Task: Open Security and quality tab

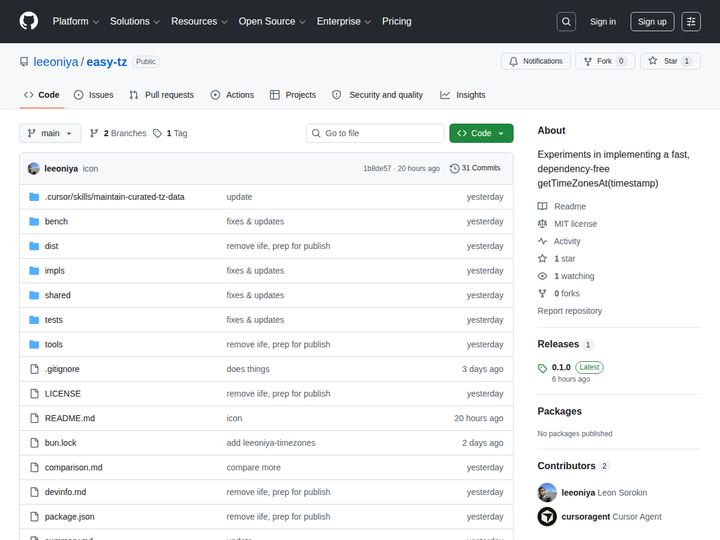Action: (377, 95)
